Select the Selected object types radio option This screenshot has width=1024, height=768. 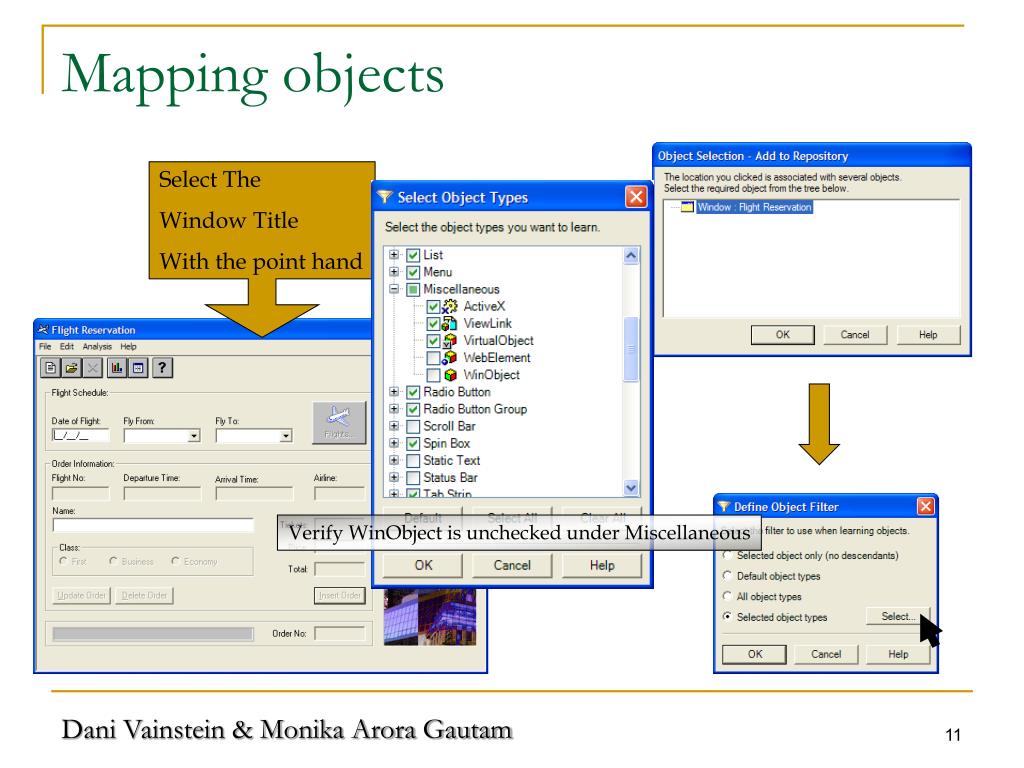(727, 616)
